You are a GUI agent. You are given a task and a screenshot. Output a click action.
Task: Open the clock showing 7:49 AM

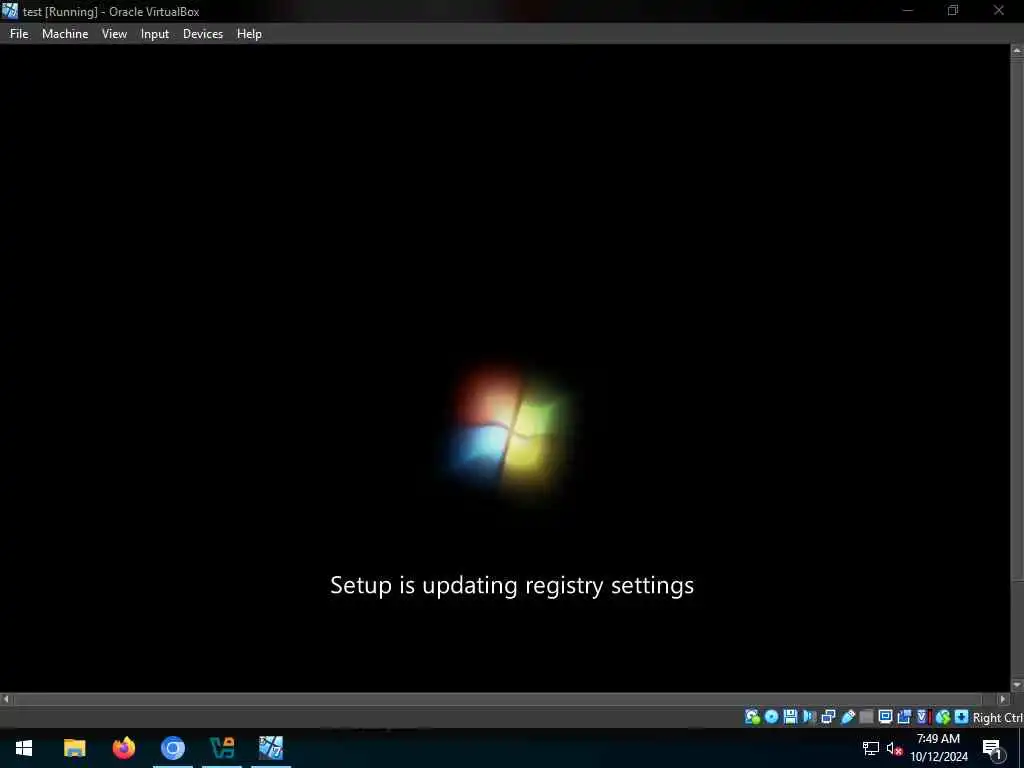click(938, 748)
